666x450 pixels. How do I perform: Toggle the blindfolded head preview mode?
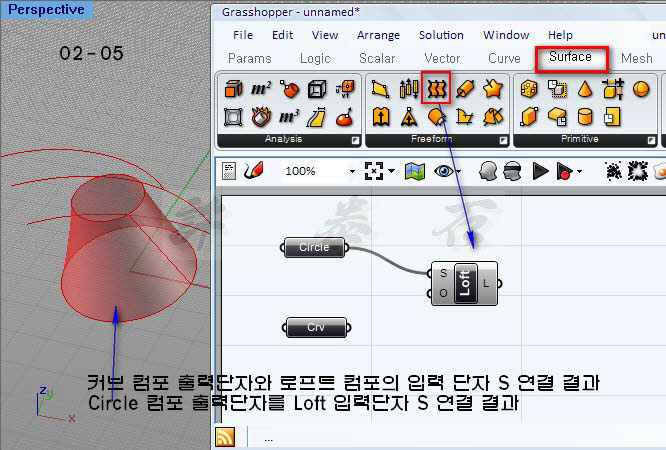click(x=513, y=171)
